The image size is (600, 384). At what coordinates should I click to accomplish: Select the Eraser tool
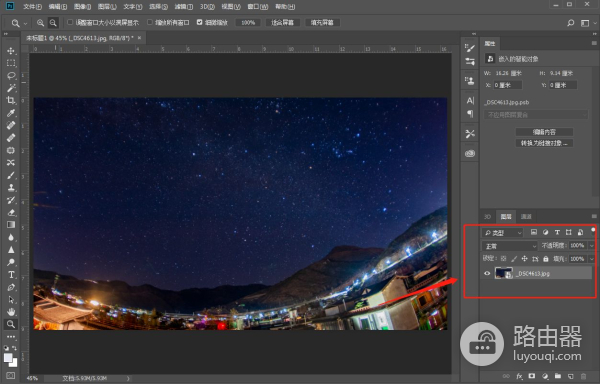[x=11, y=212]
